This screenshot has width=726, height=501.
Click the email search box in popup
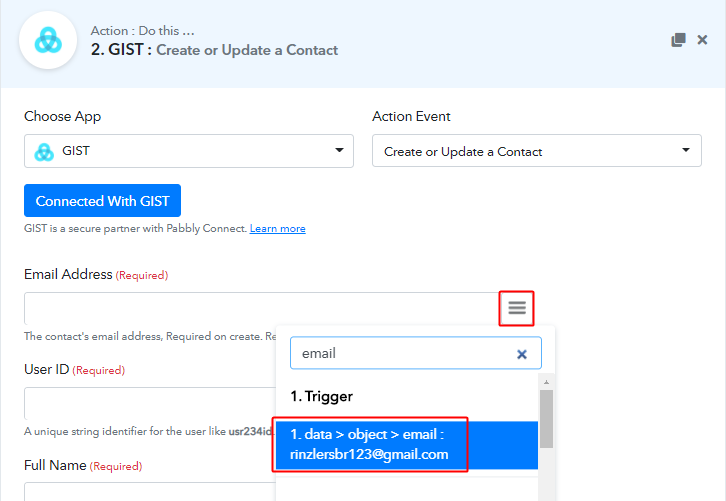416,353
